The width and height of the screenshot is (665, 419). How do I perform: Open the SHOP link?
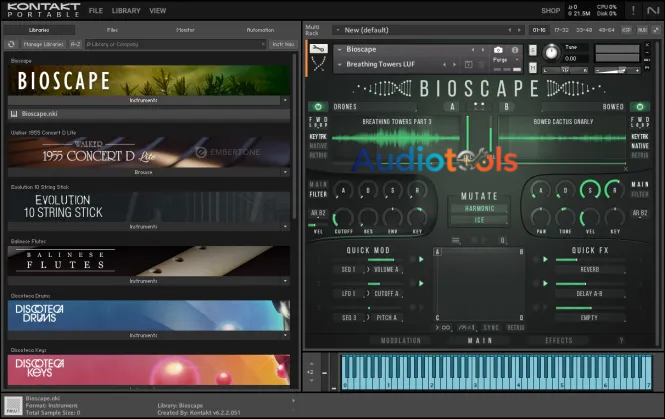coord(550,11)
